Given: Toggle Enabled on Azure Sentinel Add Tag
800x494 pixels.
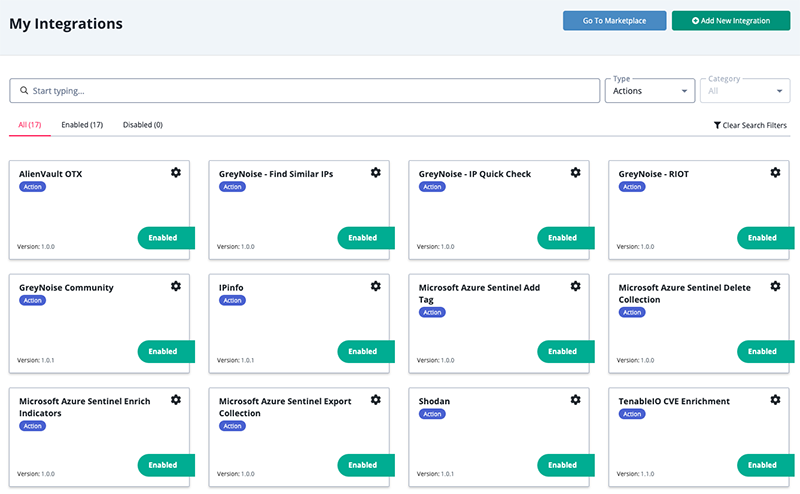Looking at the screenshot, I should click(x=566, y=352).
